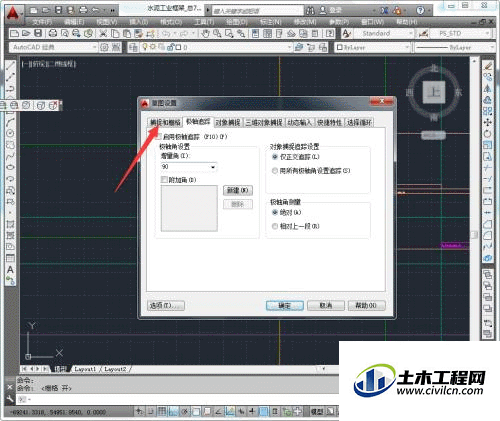Screen dimensions: 500x421
Task: Click the Help 帮助(H) button in dialog
Action: point(367,305)
